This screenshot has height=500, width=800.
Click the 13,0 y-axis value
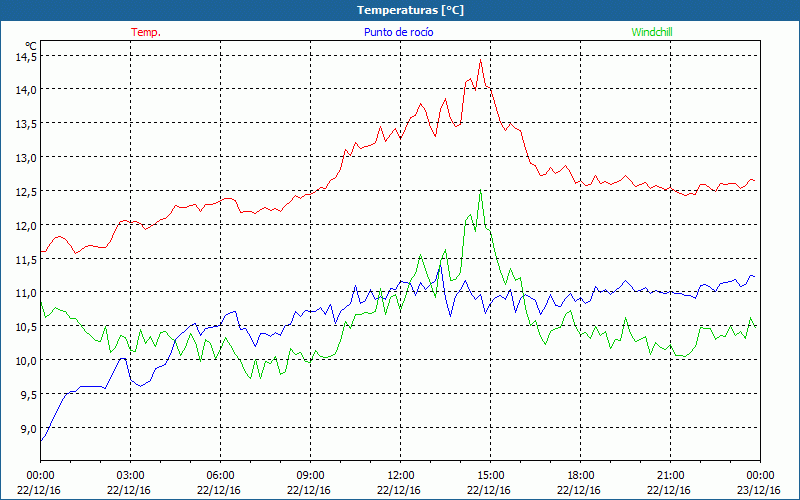[26, 158]
